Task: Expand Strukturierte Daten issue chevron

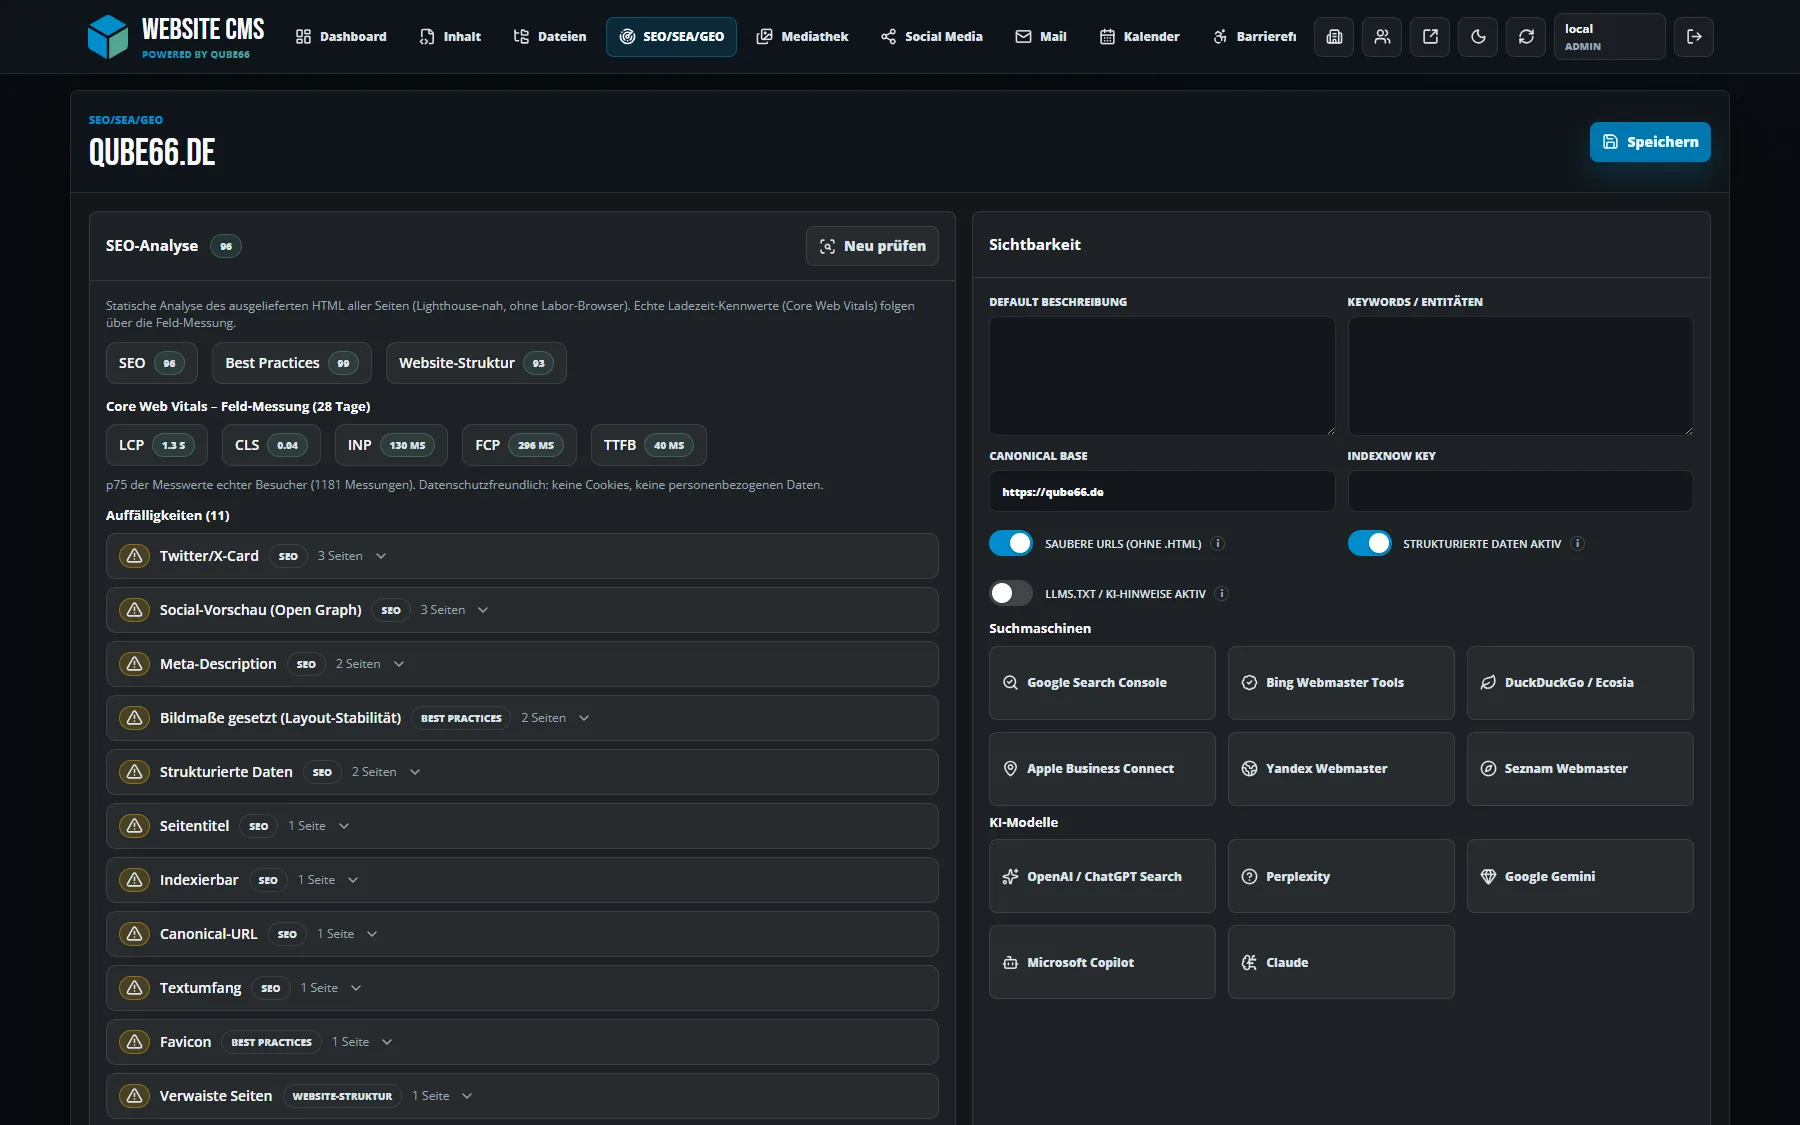Action: (415, 772)
